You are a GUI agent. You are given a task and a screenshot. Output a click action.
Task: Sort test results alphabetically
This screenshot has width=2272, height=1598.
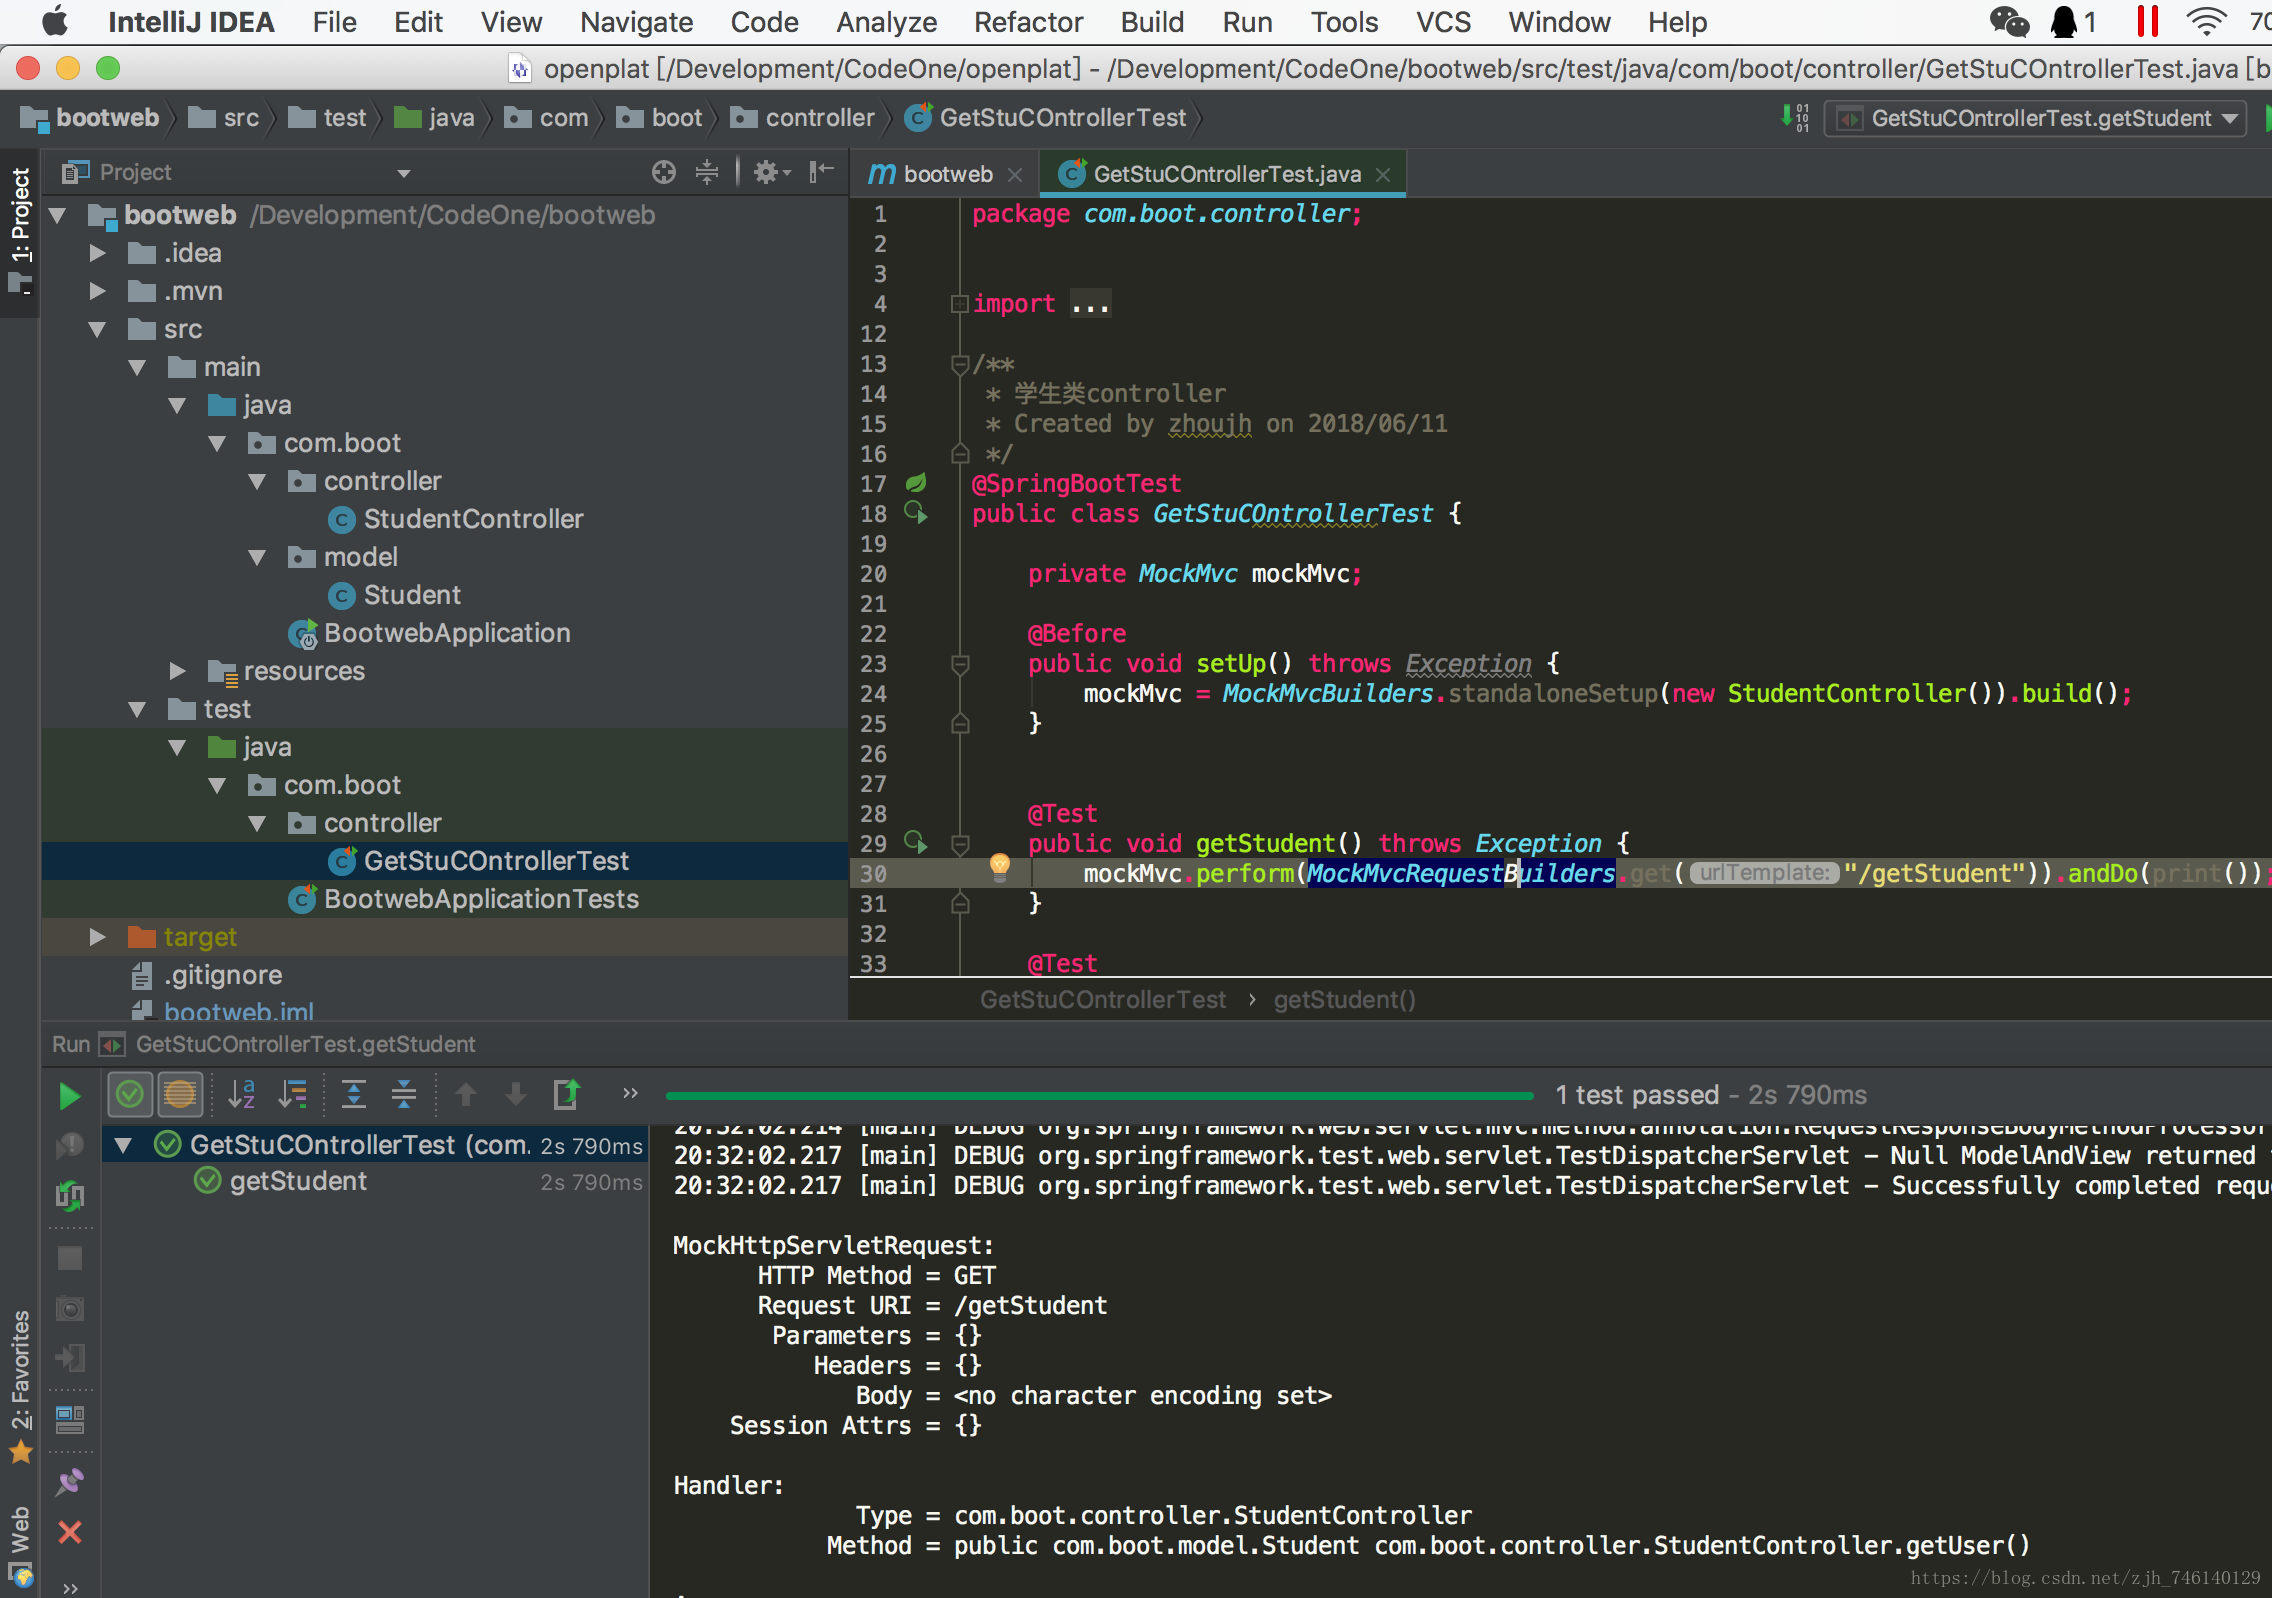pyautogui.click(x=242, y=1095)
